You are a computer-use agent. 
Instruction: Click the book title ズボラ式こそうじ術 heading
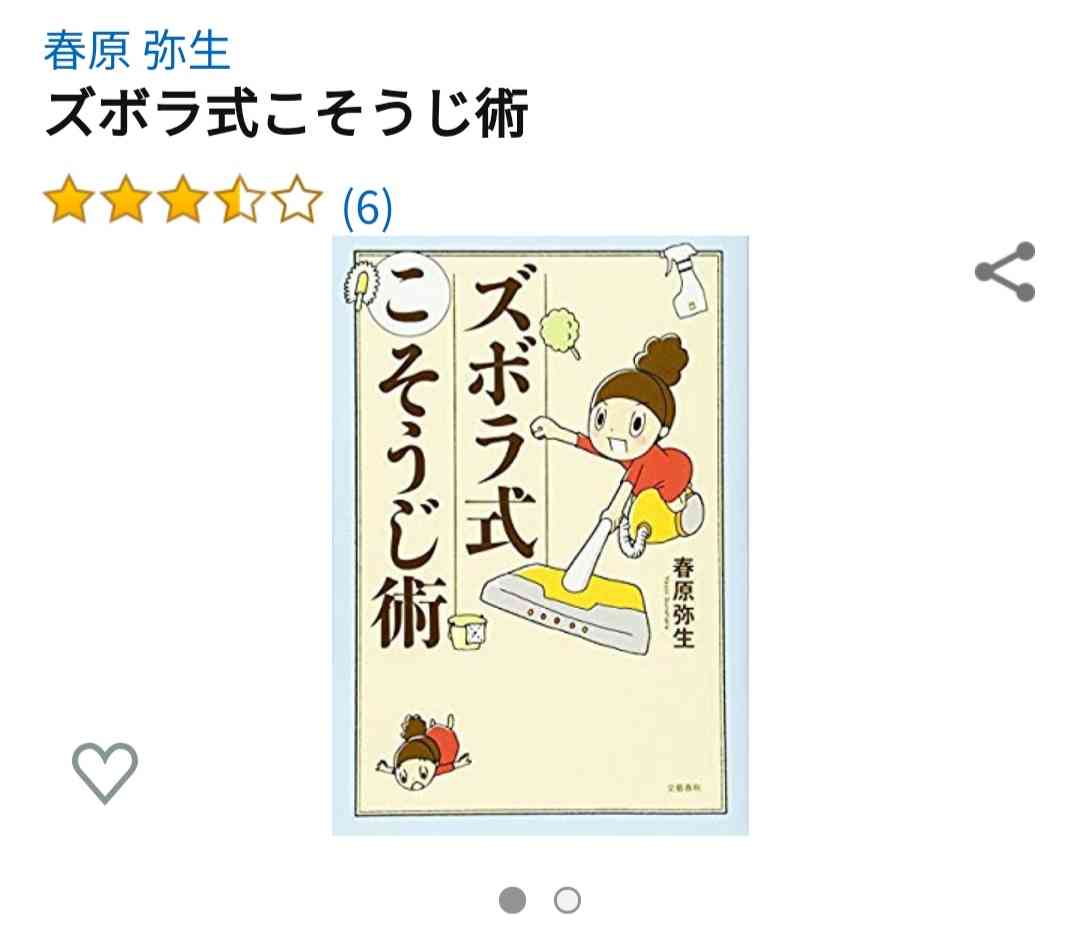coord(286,114)
